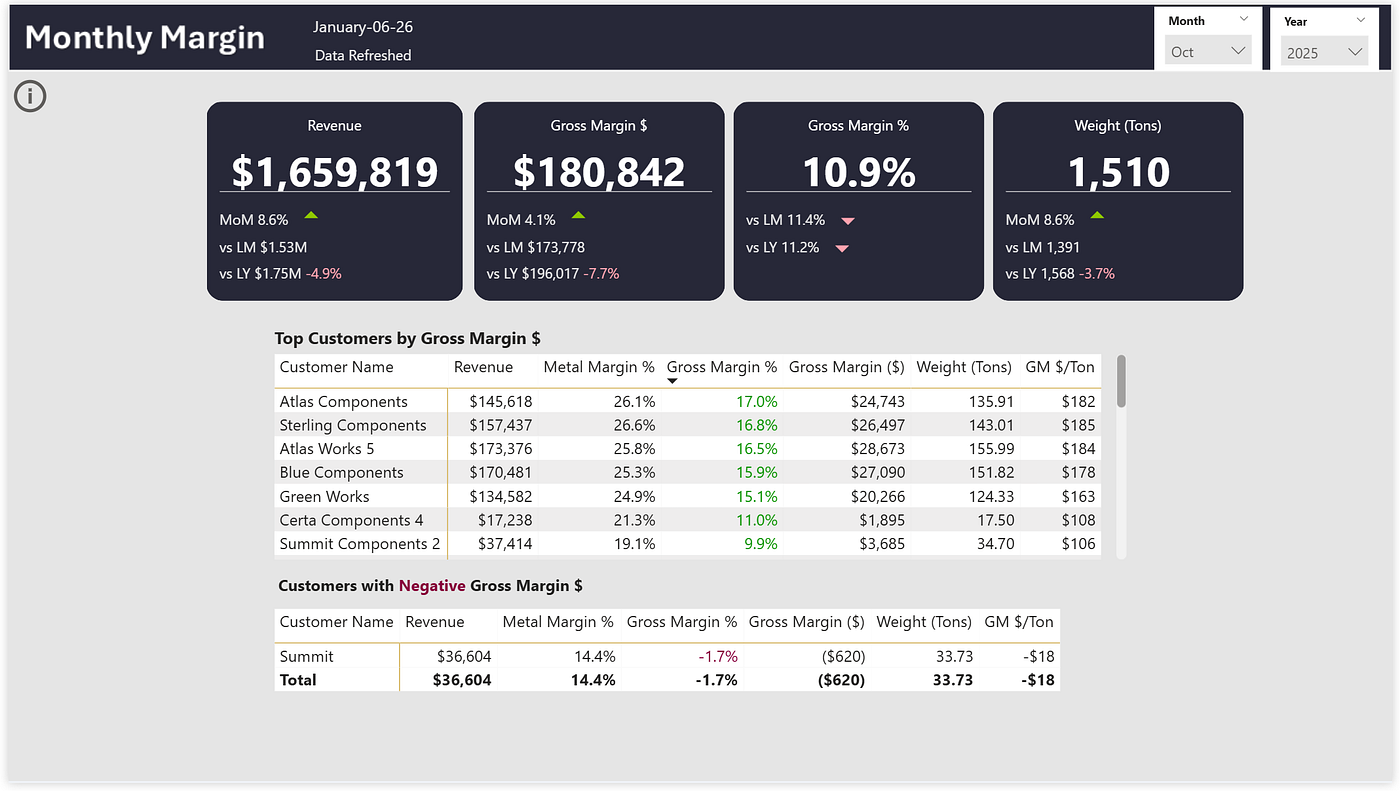Click the Summit Components 2 gross margin 9.9%
Viewport: 1400px width, 791px height.
pos(760,544)
